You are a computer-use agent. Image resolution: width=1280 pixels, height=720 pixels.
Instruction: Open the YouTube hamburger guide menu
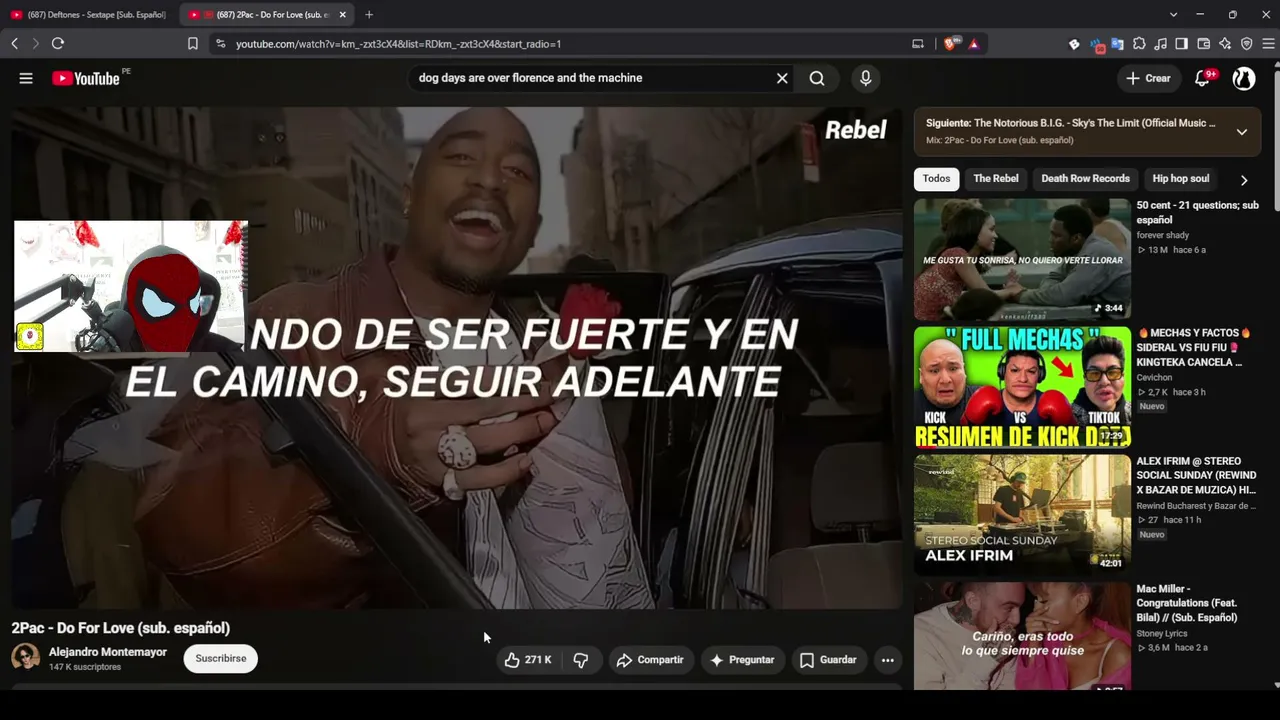tap(26, 78)
